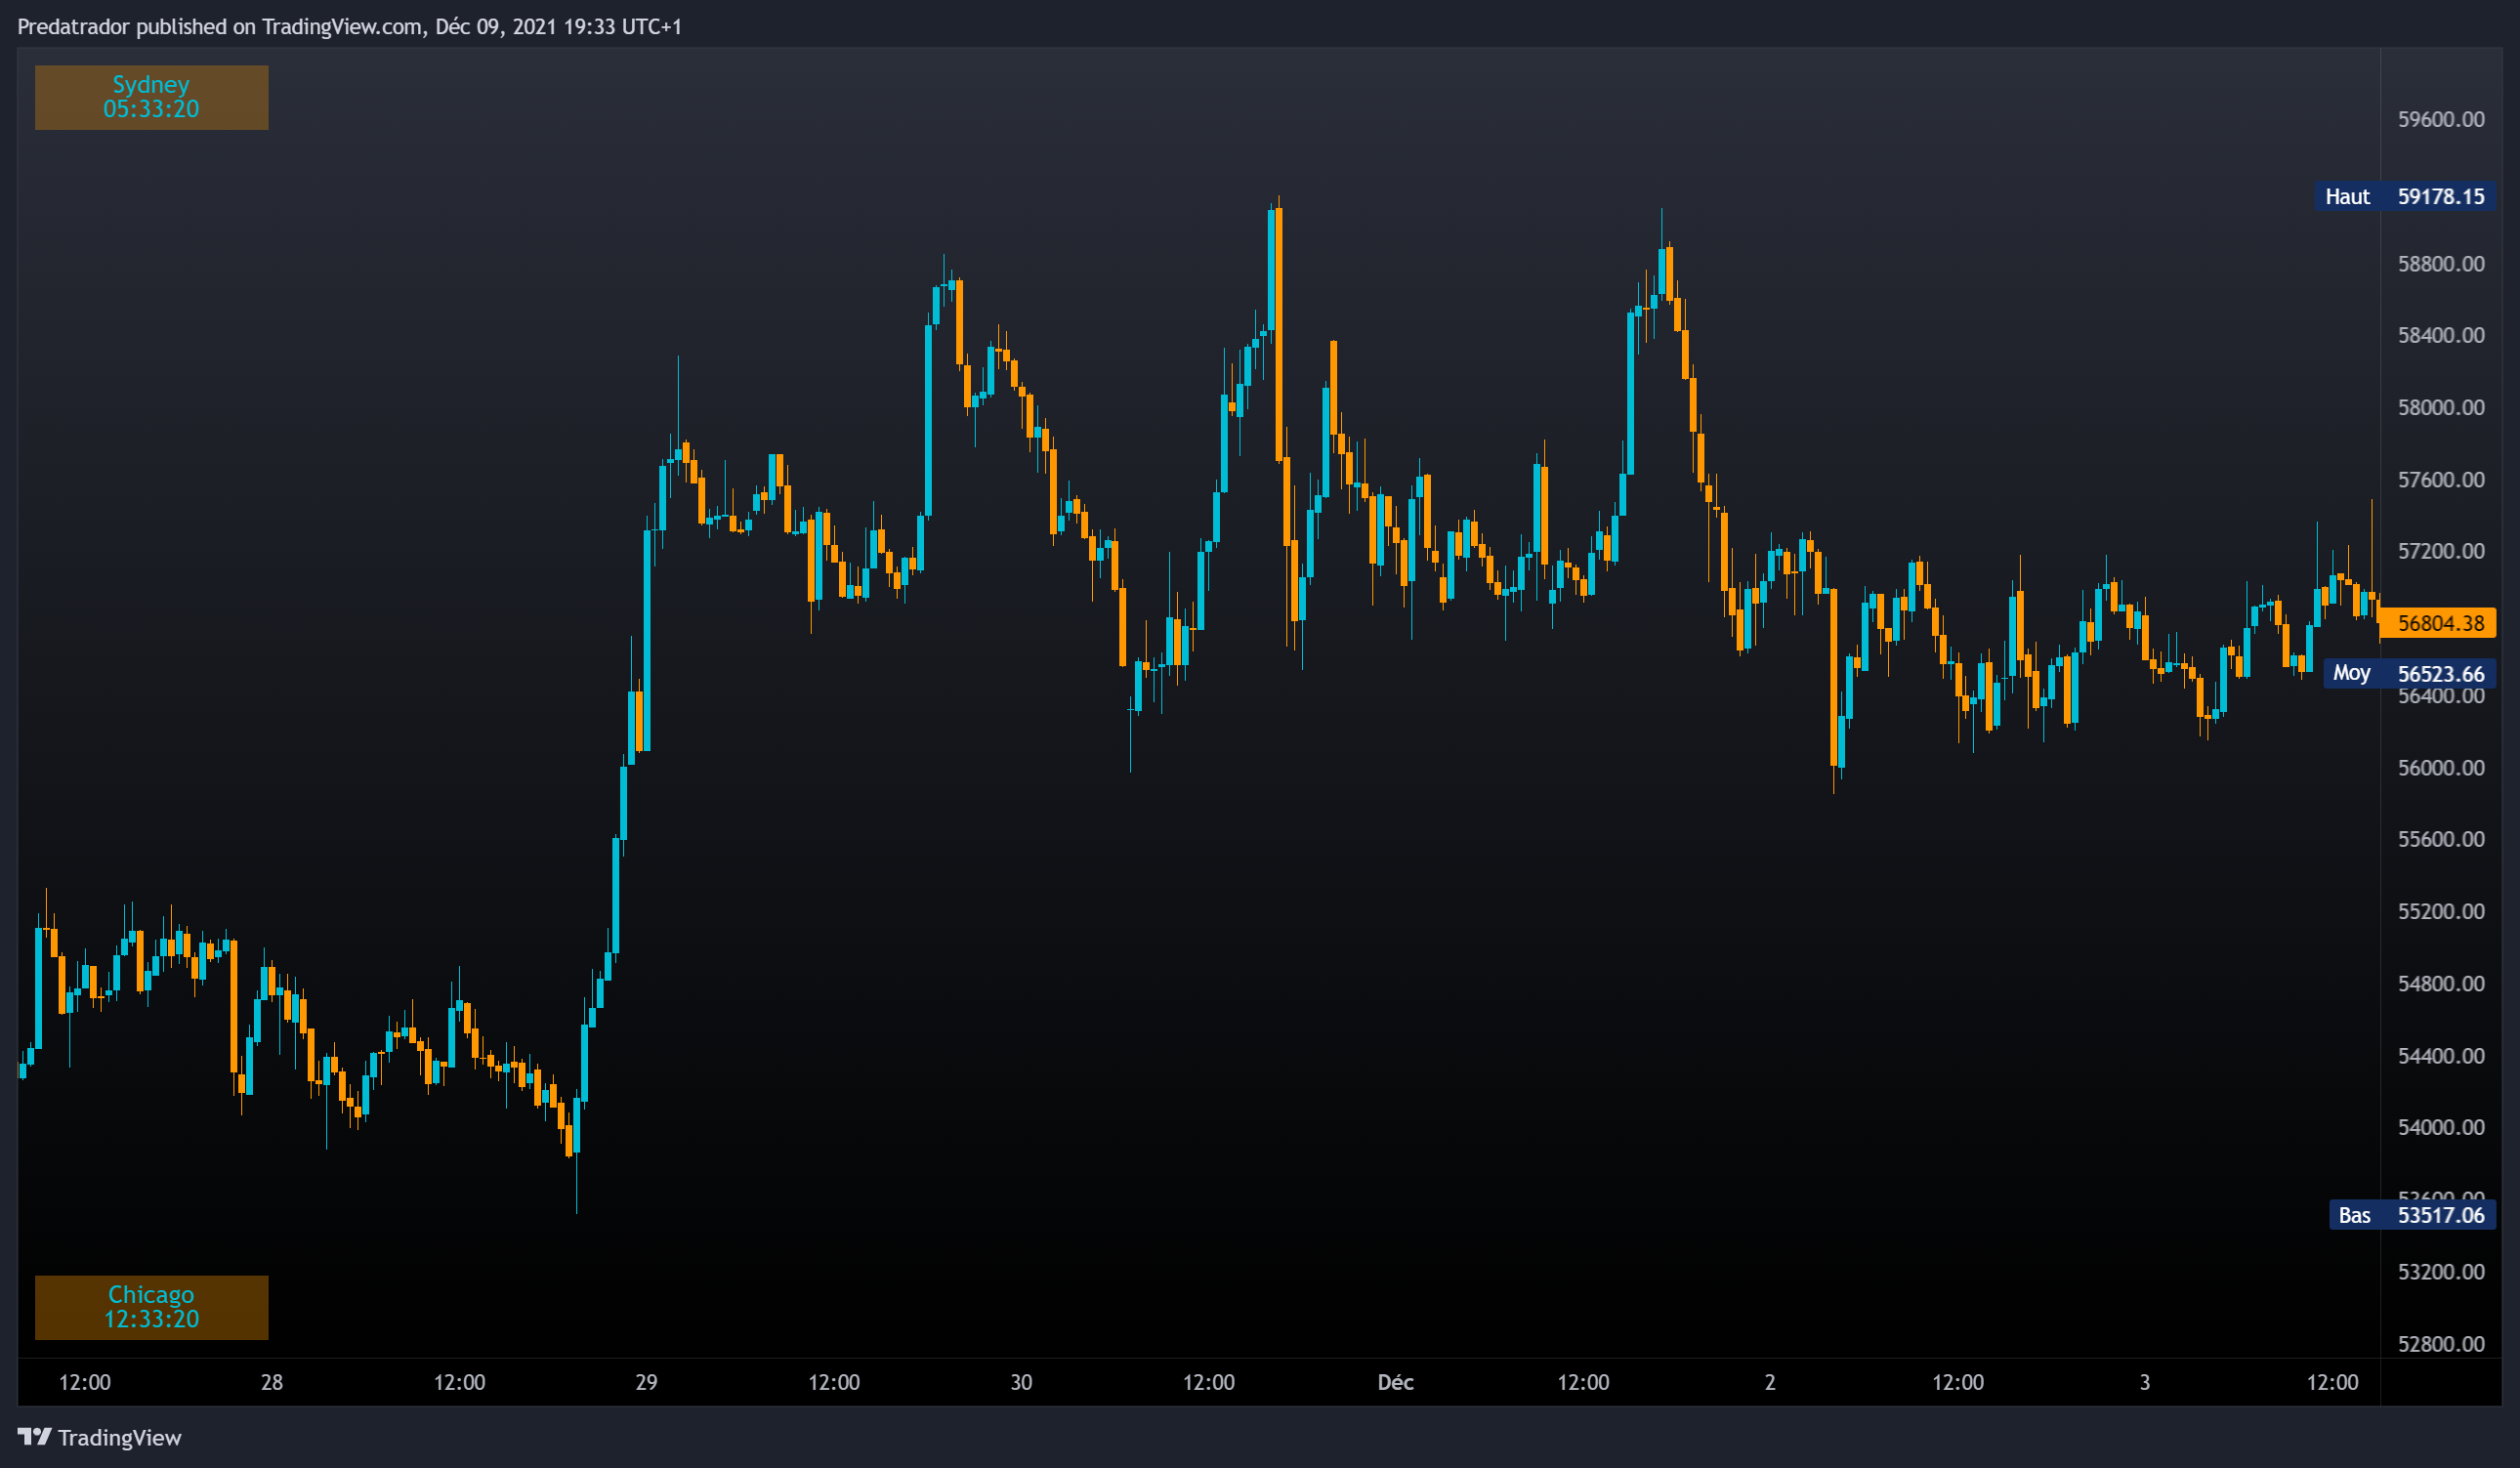Image resolution: width=2520 pixels, height=1468 pixels.
Task: Click the 3 date label on time axis
Action: click(2145, 1382)
